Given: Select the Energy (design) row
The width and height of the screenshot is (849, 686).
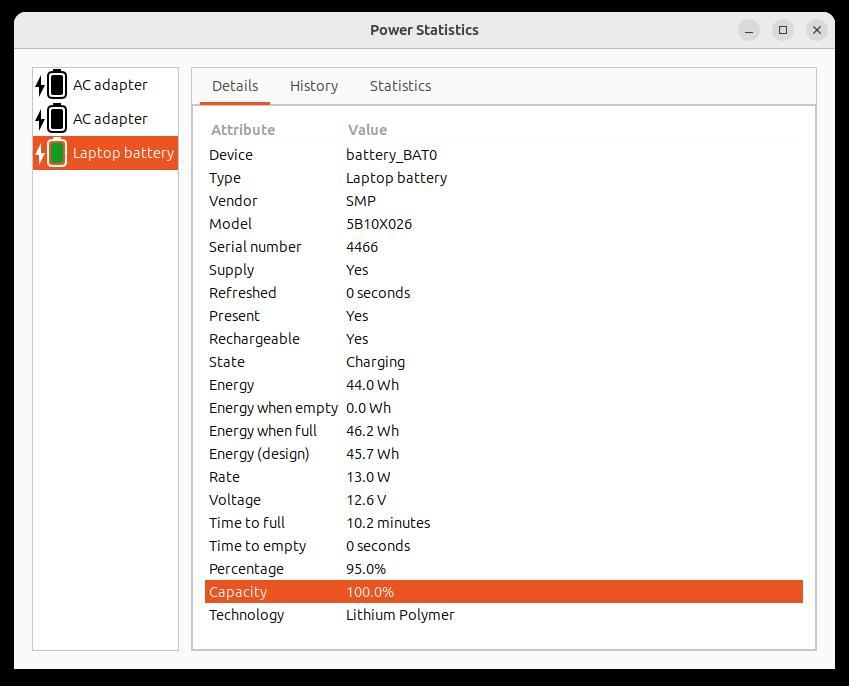Looking at the screenshot, I should [503, 454].
